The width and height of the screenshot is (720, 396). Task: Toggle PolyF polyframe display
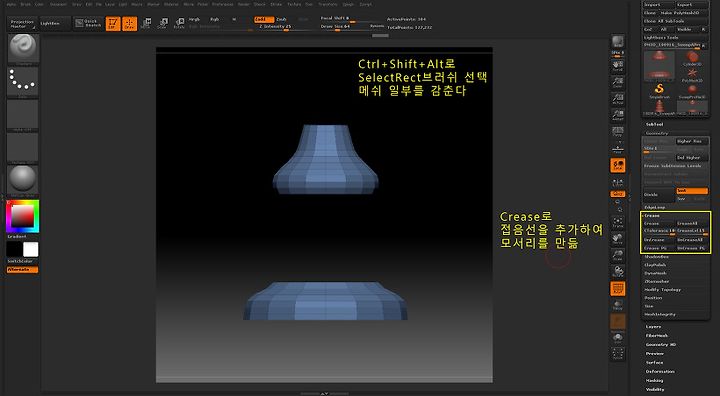point(618,289)
